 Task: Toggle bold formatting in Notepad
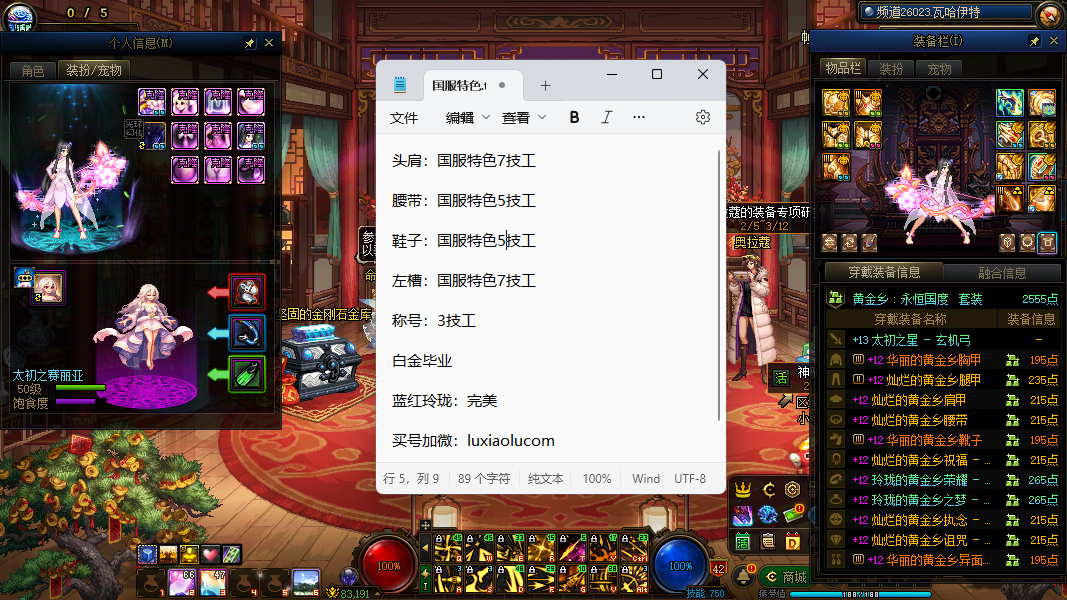point(574,117)
